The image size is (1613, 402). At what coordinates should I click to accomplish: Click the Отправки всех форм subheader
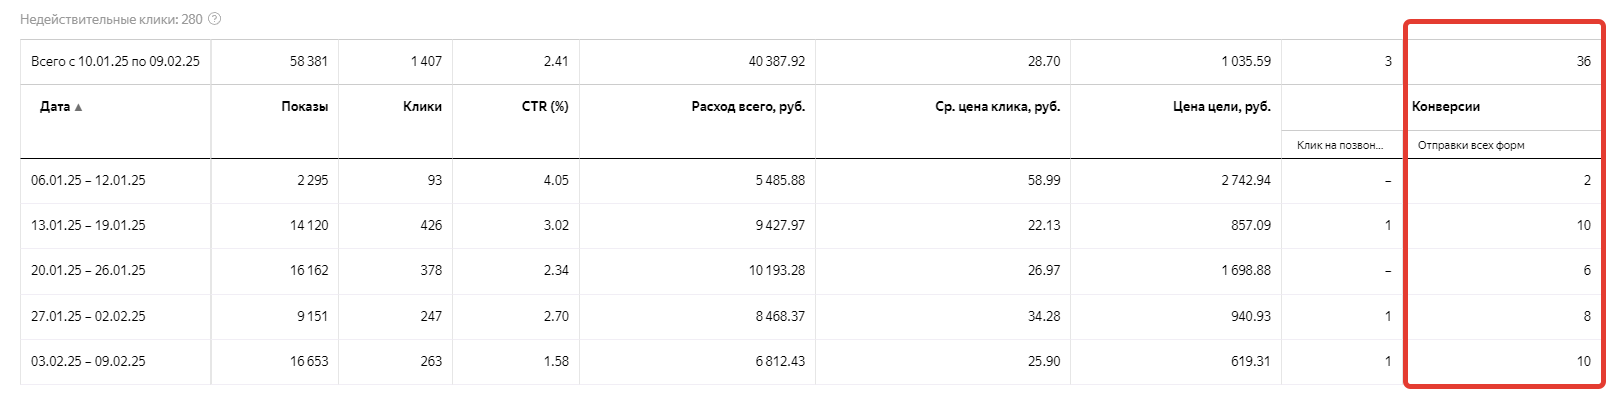(x=1471, y=145)
